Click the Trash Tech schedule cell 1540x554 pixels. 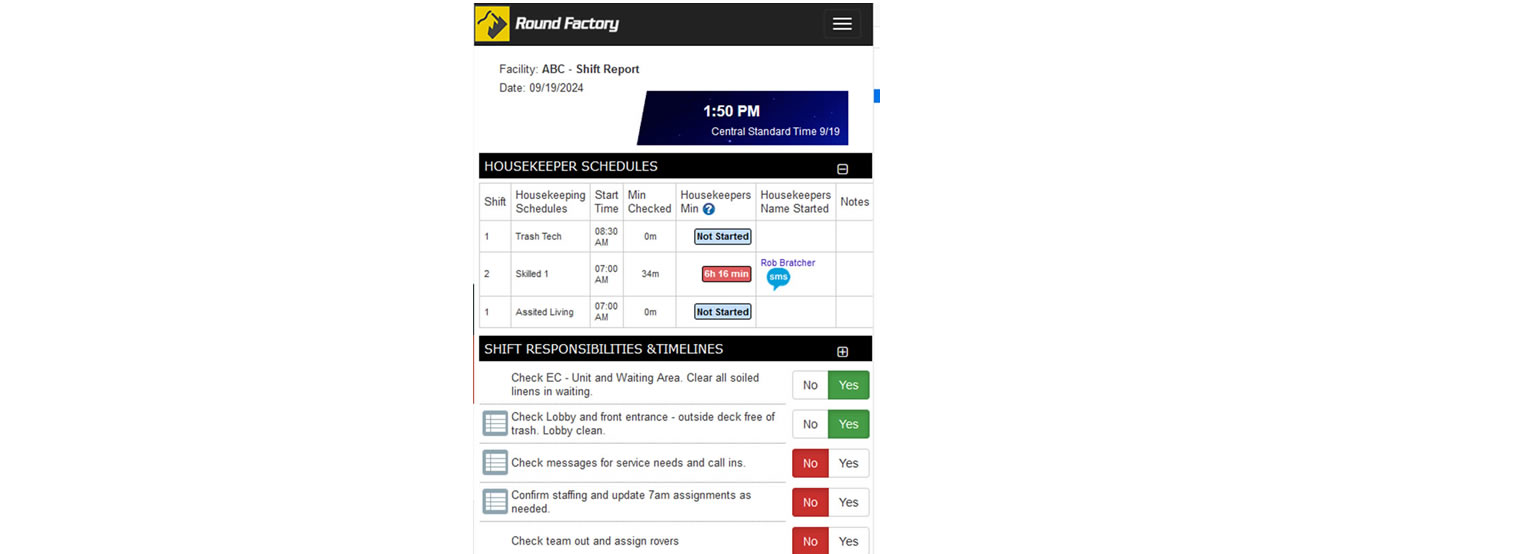pos(551,237)
